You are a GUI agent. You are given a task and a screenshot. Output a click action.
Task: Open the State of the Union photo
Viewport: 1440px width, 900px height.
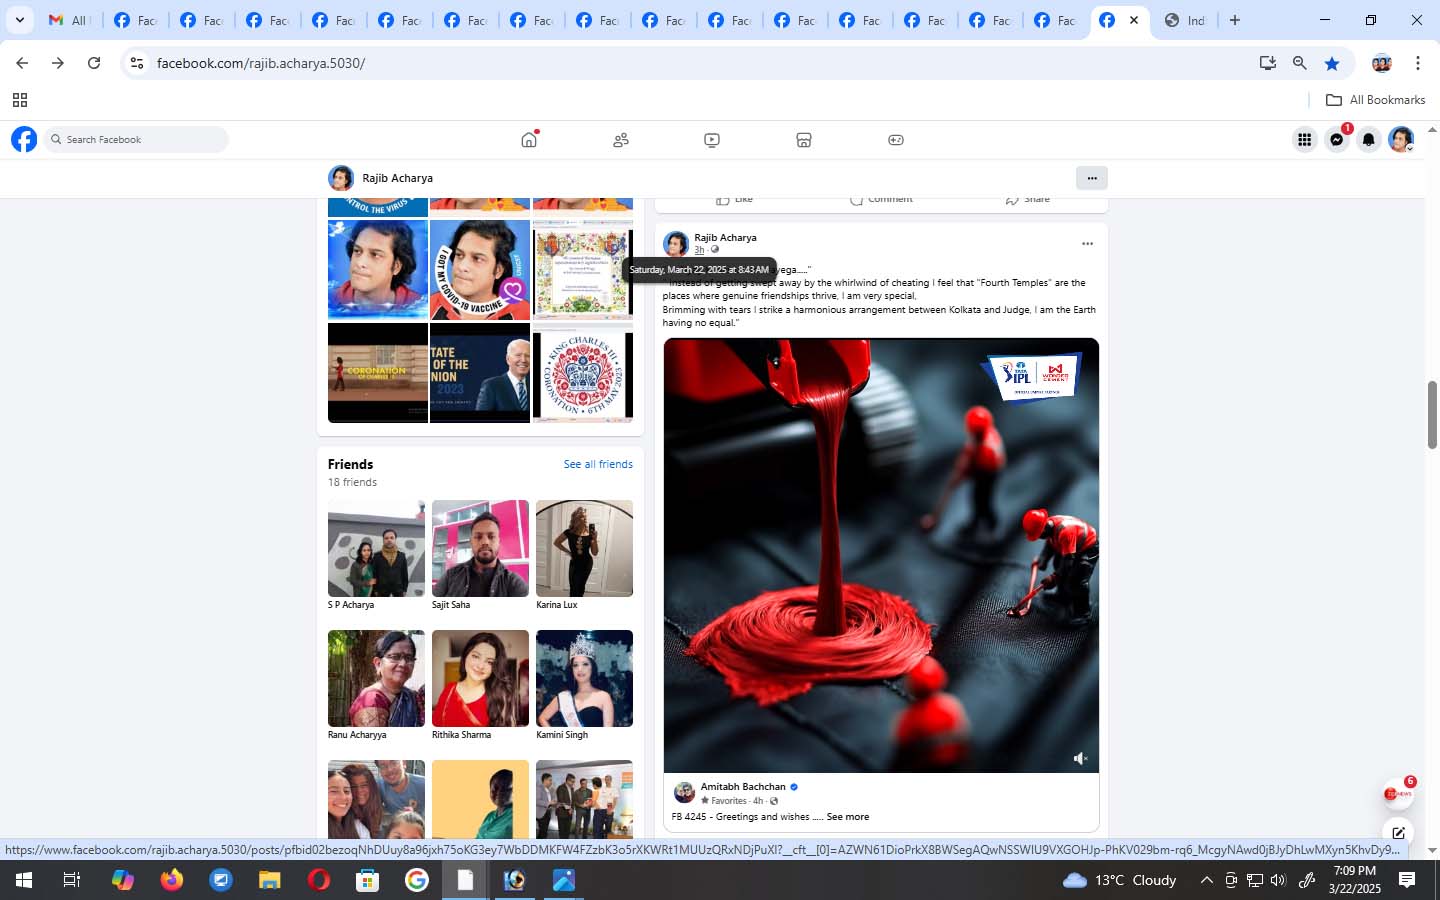point(480,373)
